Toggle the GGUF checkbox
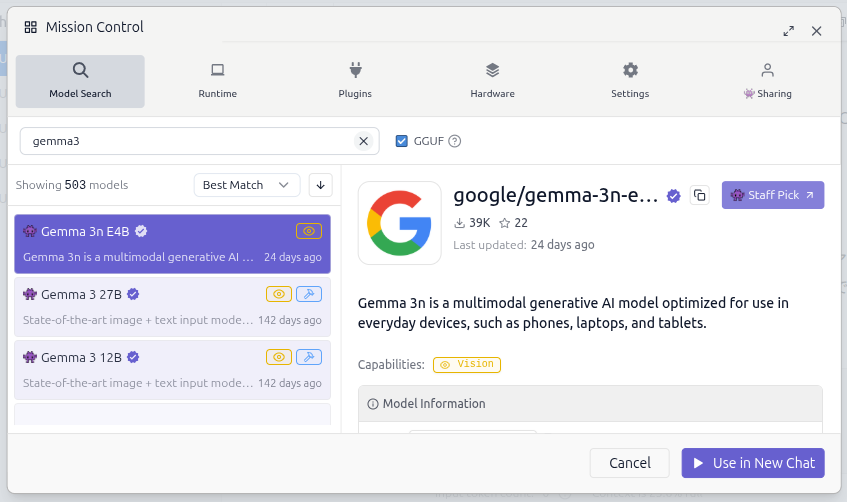The image size is (847, 502). 402,141
